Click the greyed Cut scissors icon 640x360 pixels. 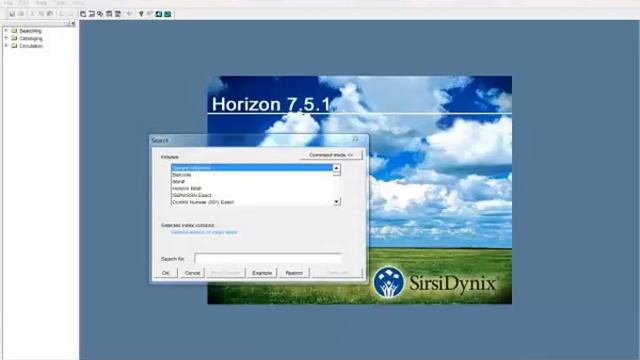[33, 14]
